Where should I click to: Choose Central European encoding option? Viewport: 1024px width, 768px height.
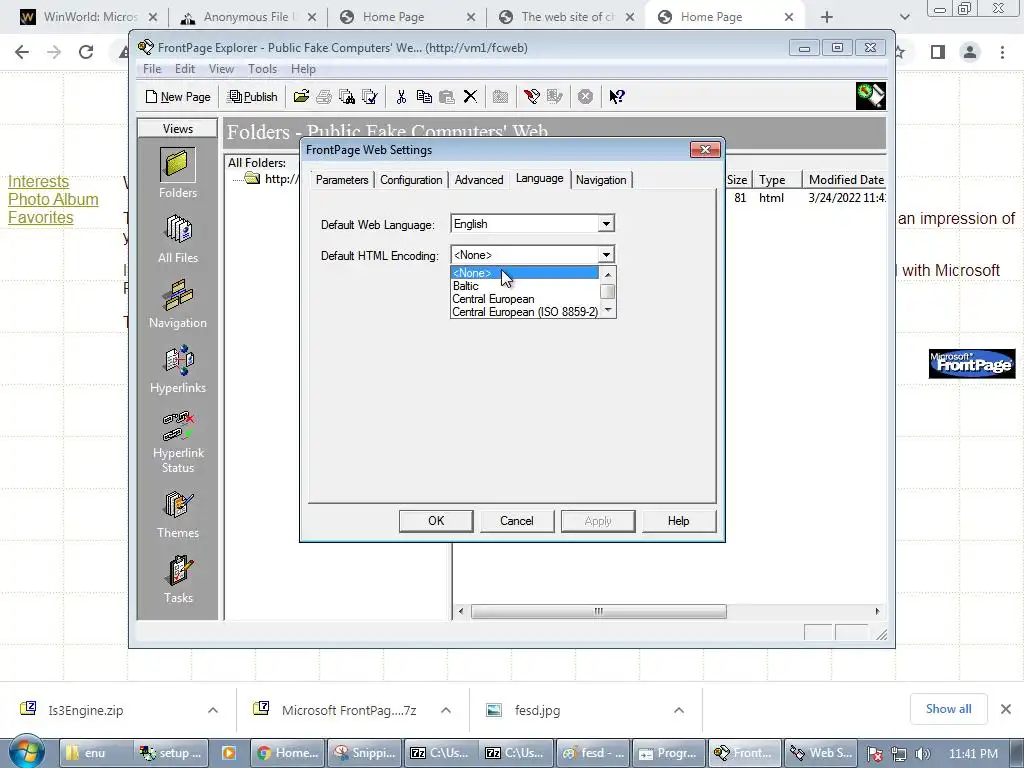[524, 299]
